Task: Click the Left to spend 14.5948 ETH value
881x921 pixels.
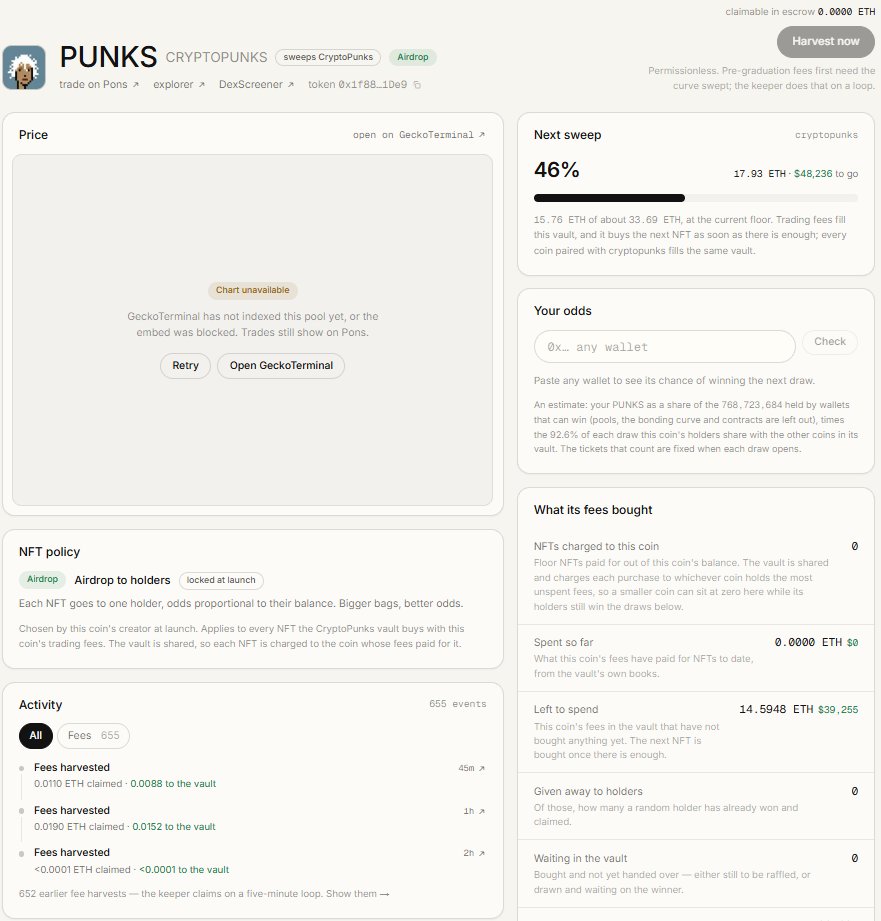Action: [776, 710]
